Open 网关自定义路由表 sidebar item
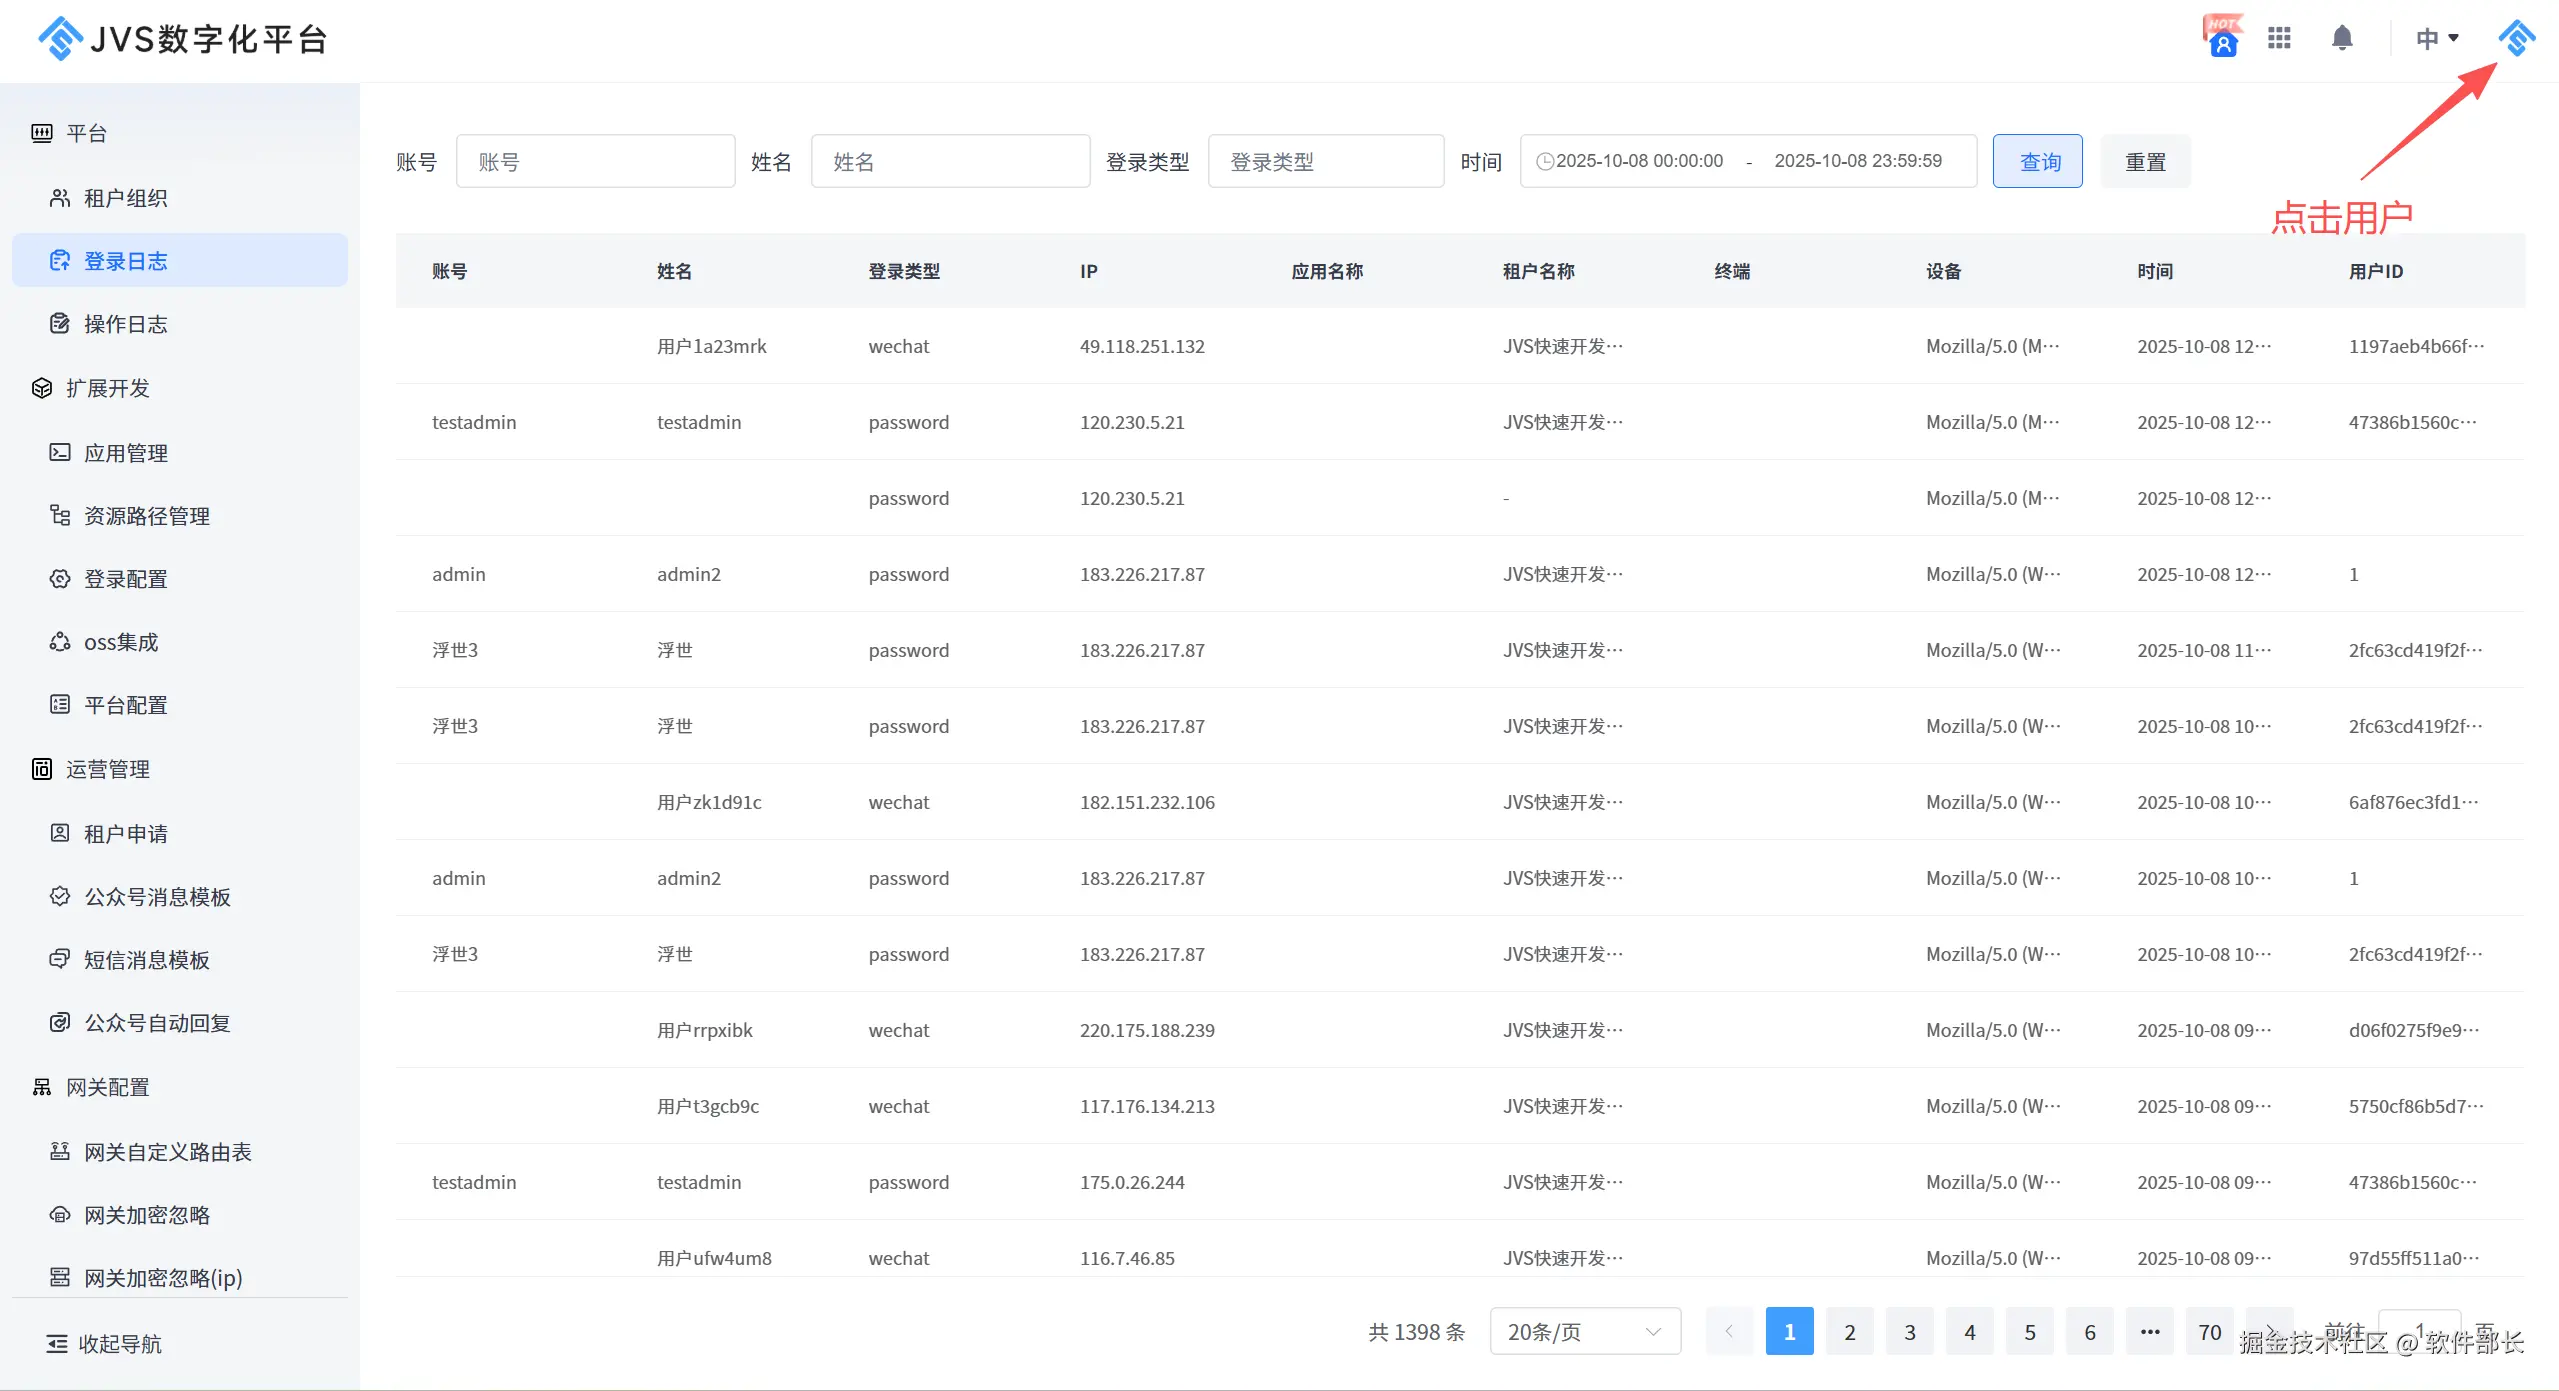 pyautogui.click(x=167, y=1152)
